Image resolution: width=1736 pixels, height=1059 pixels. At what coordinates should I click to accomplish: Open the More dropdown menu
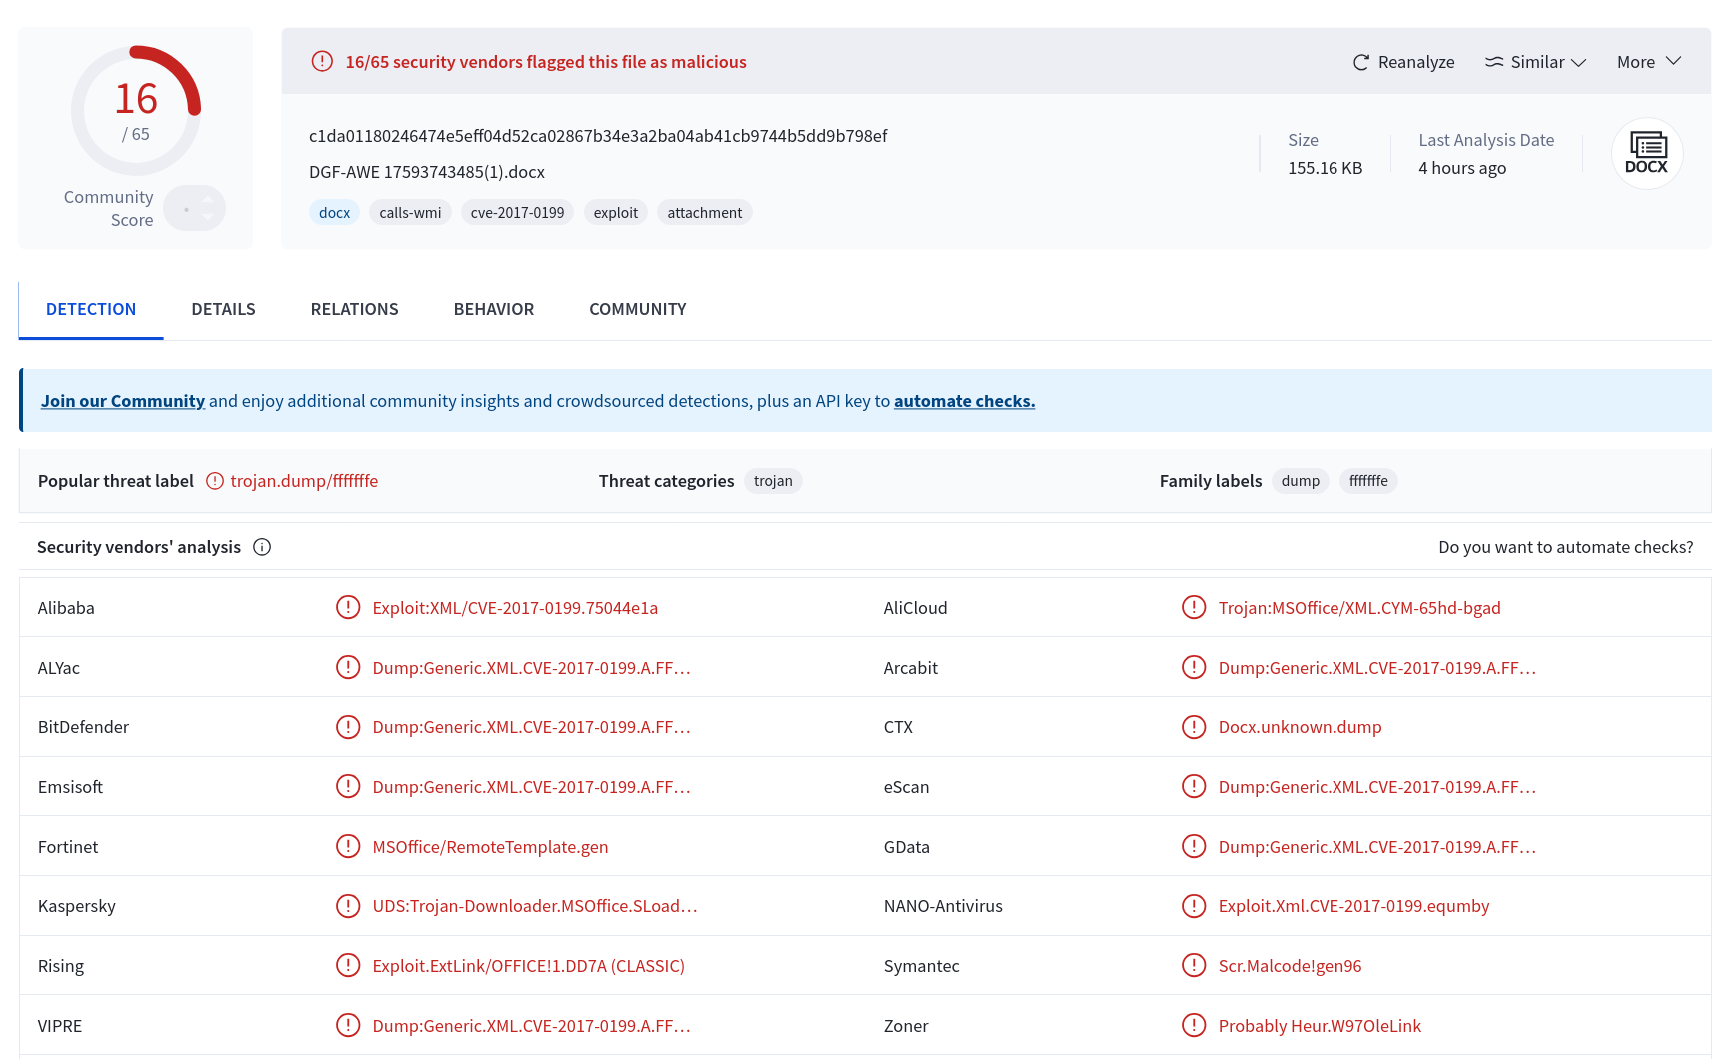1649,62
